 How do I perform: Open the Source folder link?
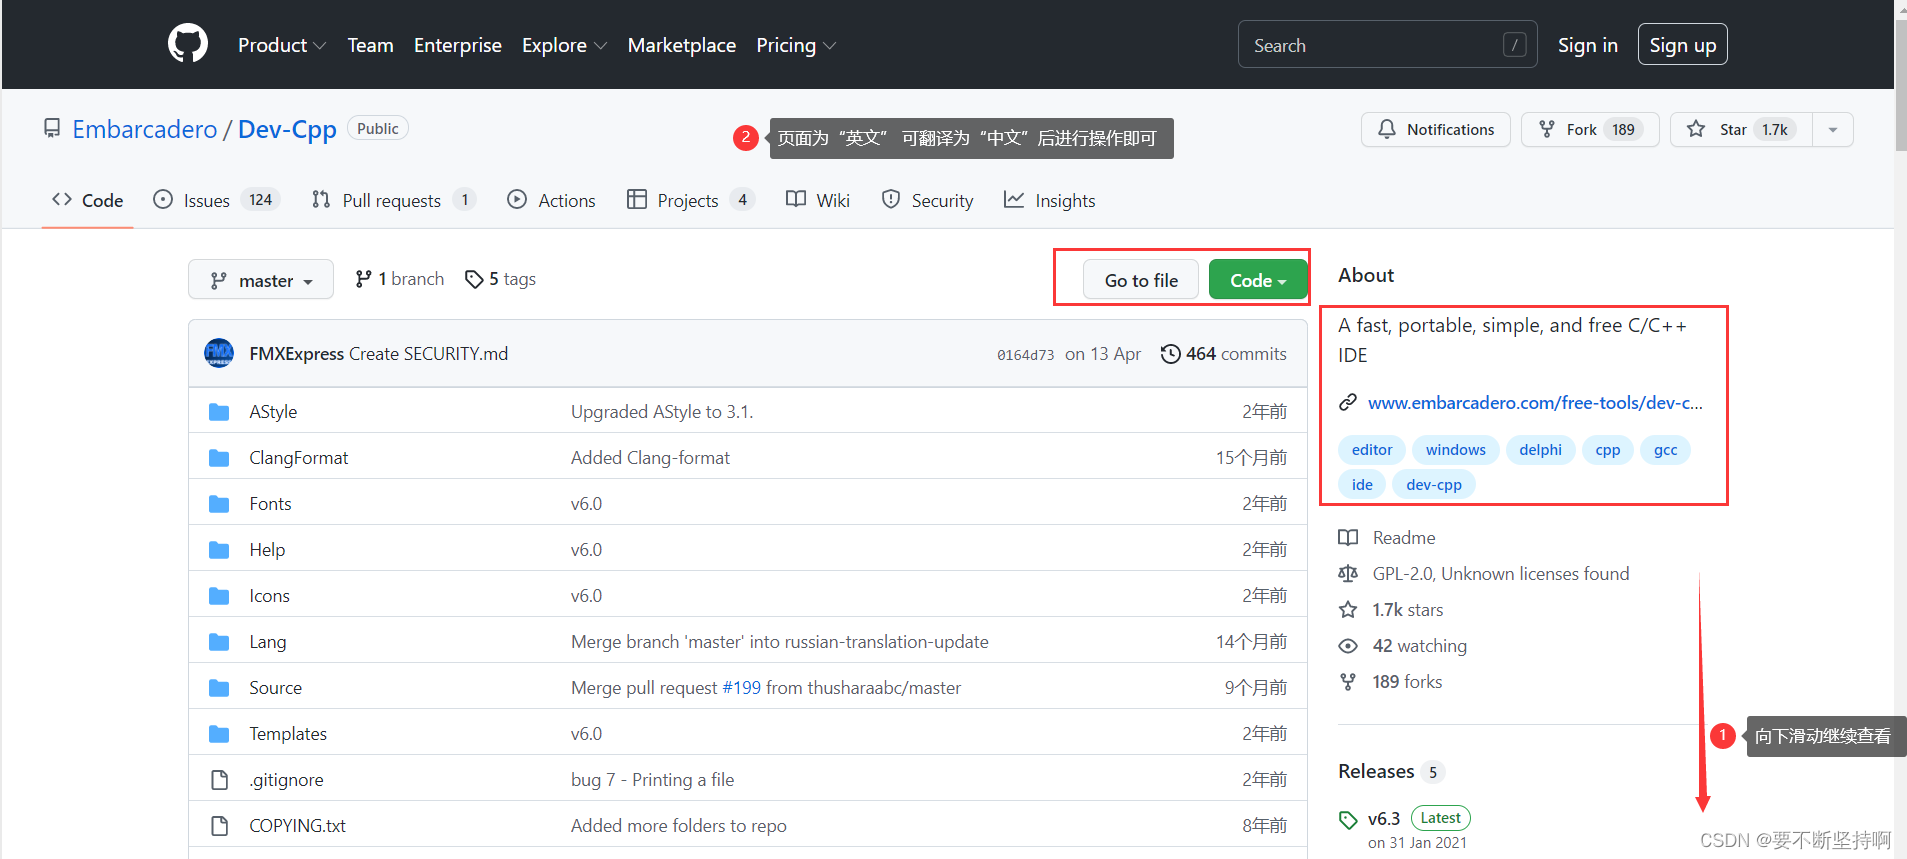point(275,688)
